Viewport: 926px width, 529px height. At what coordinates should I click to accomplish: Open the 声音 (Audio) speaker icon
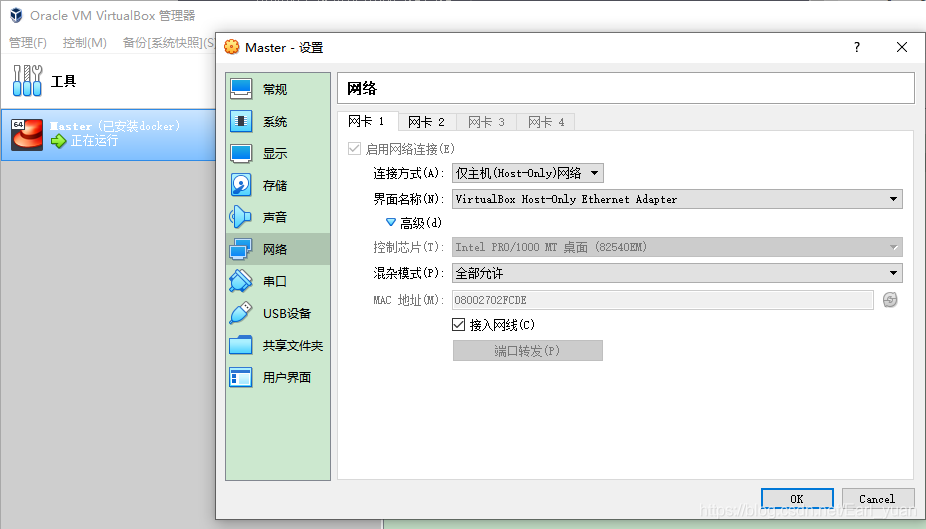coord(241,217)
